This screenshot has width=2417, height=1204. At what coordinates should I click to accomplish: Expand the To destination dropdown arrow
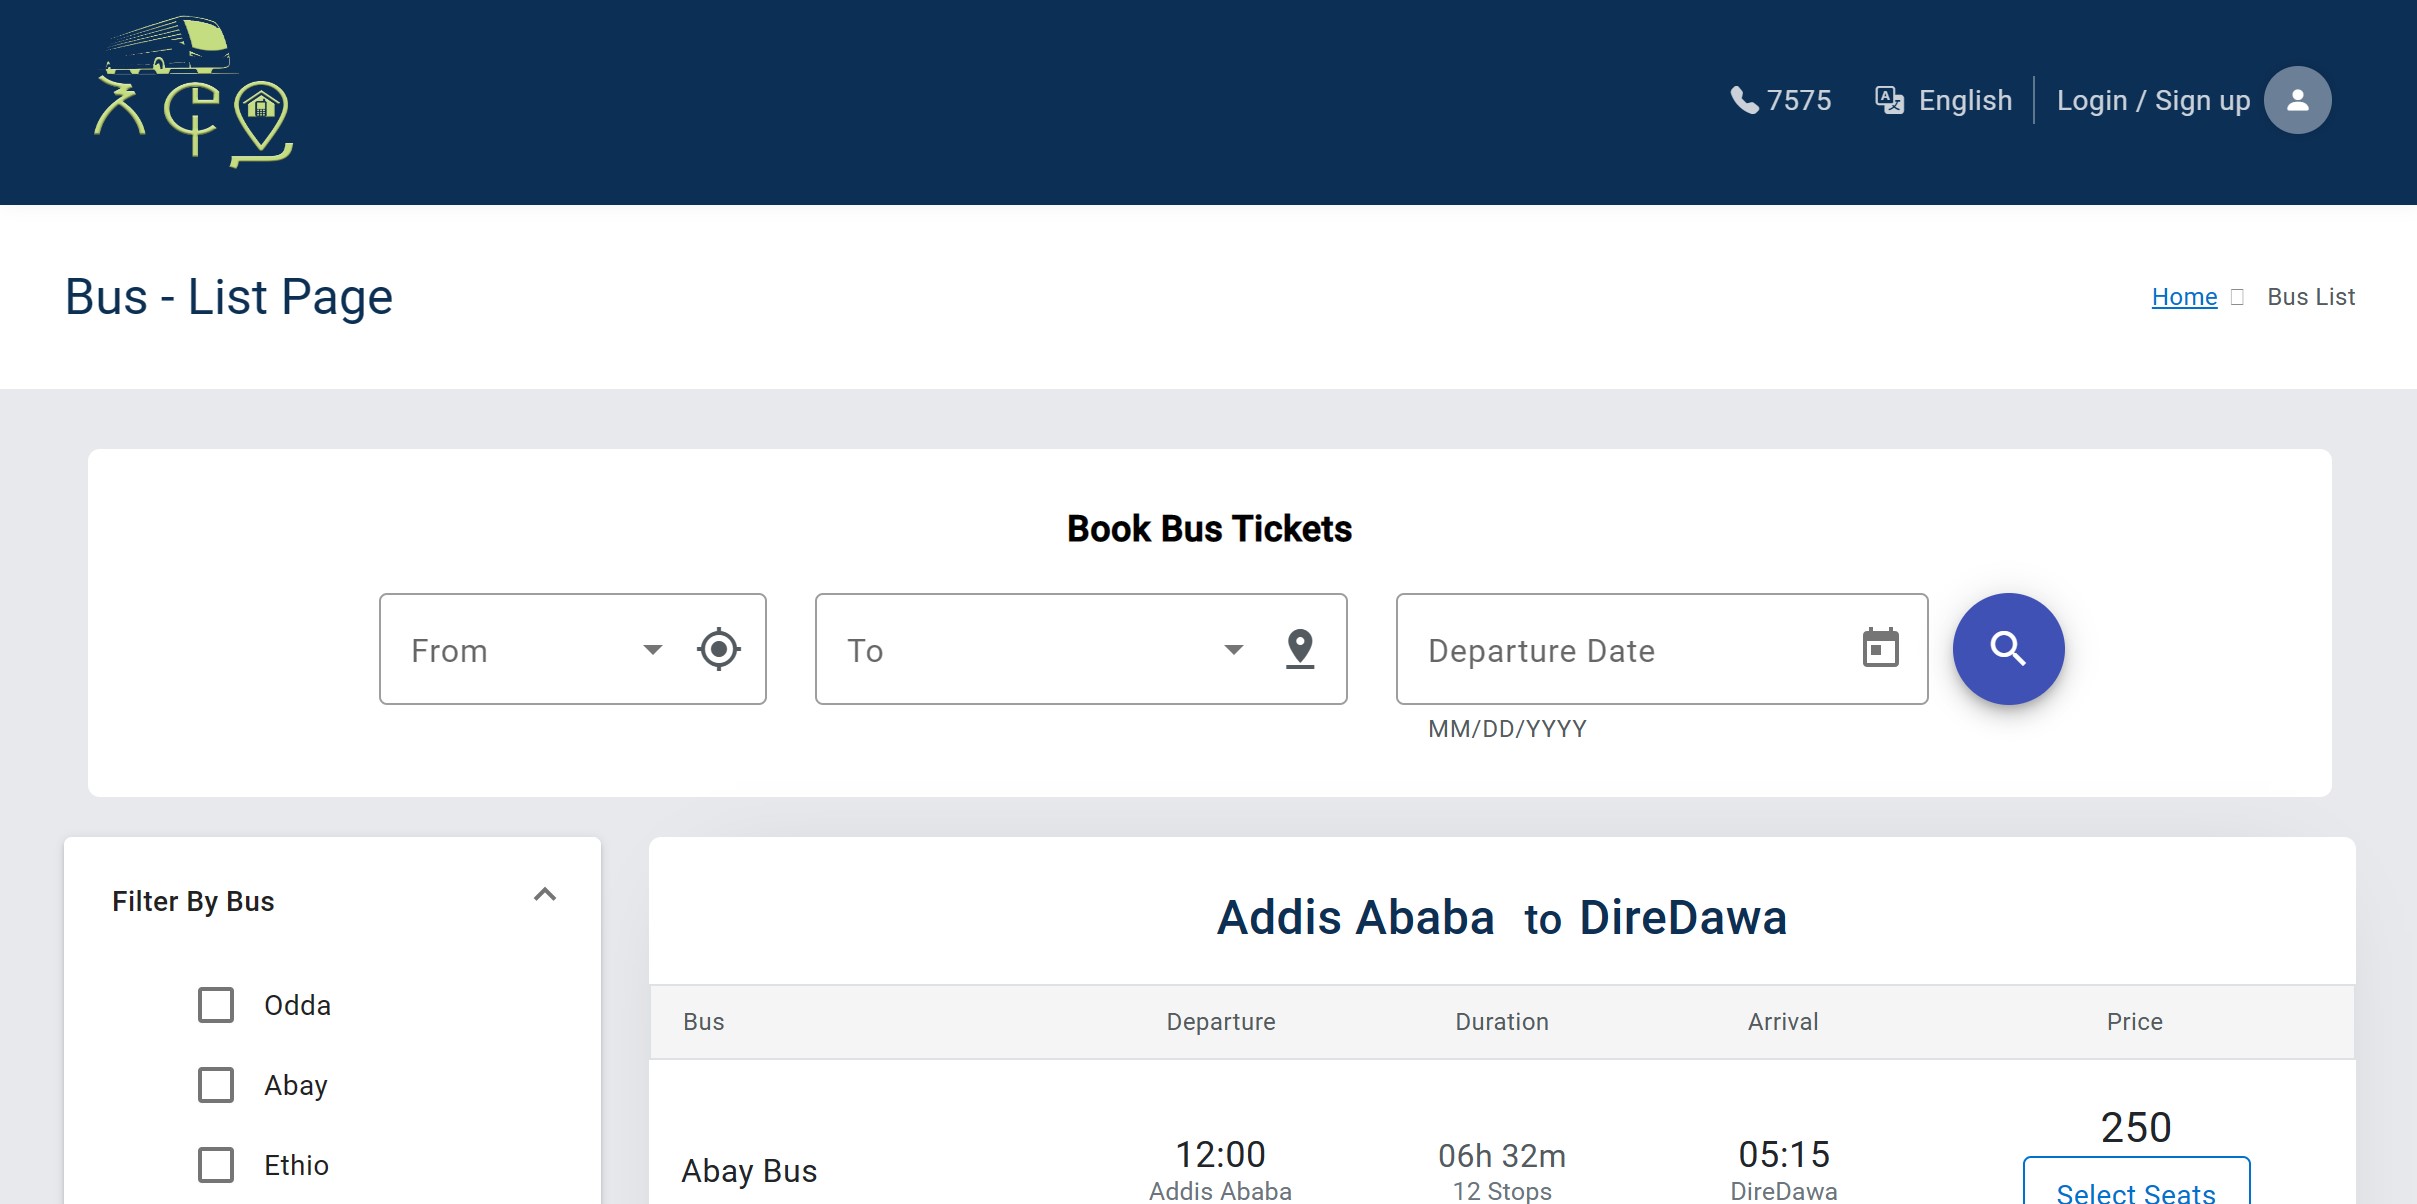(x=1233, y=650)
